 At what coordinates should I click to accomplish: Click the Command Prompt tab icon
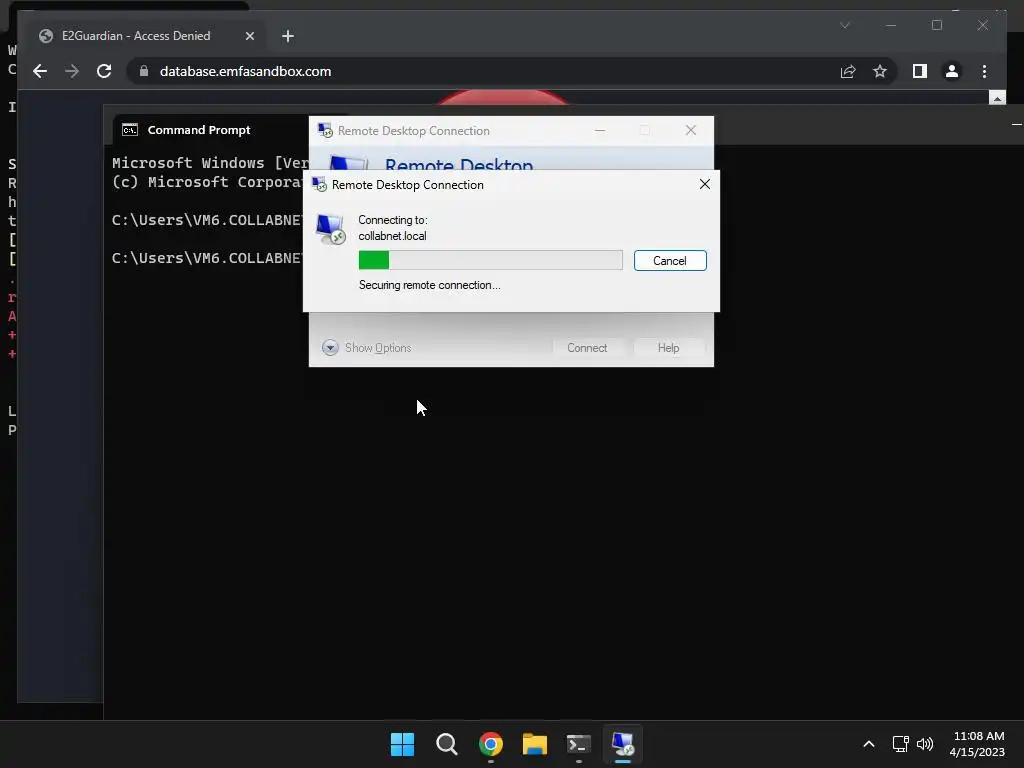tap(130, 130)
